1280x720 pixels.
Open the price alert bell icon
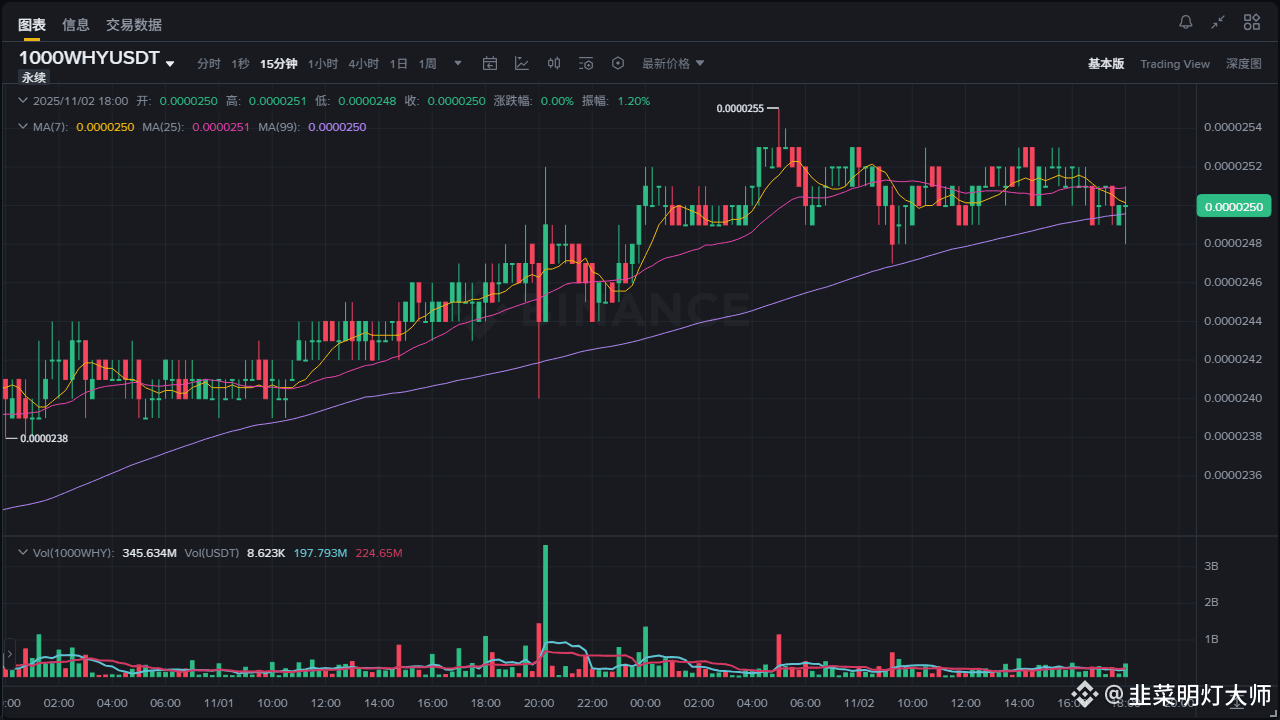(x=1186, y=21)
